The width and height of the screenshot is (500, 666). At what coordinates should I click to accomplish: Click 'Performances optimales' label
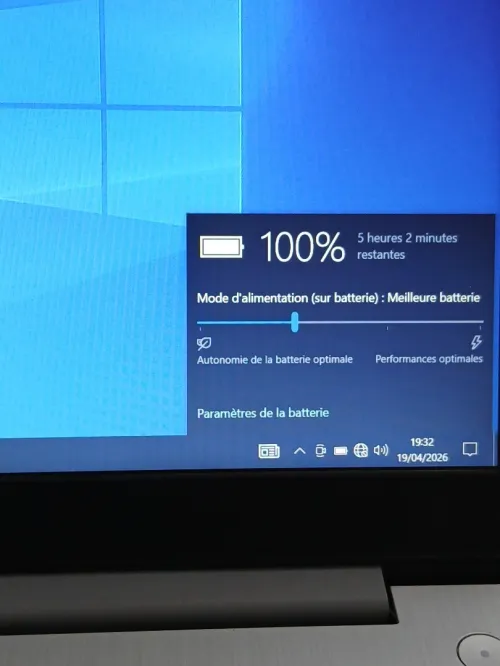pyautogui.click(x=429, y=359)
